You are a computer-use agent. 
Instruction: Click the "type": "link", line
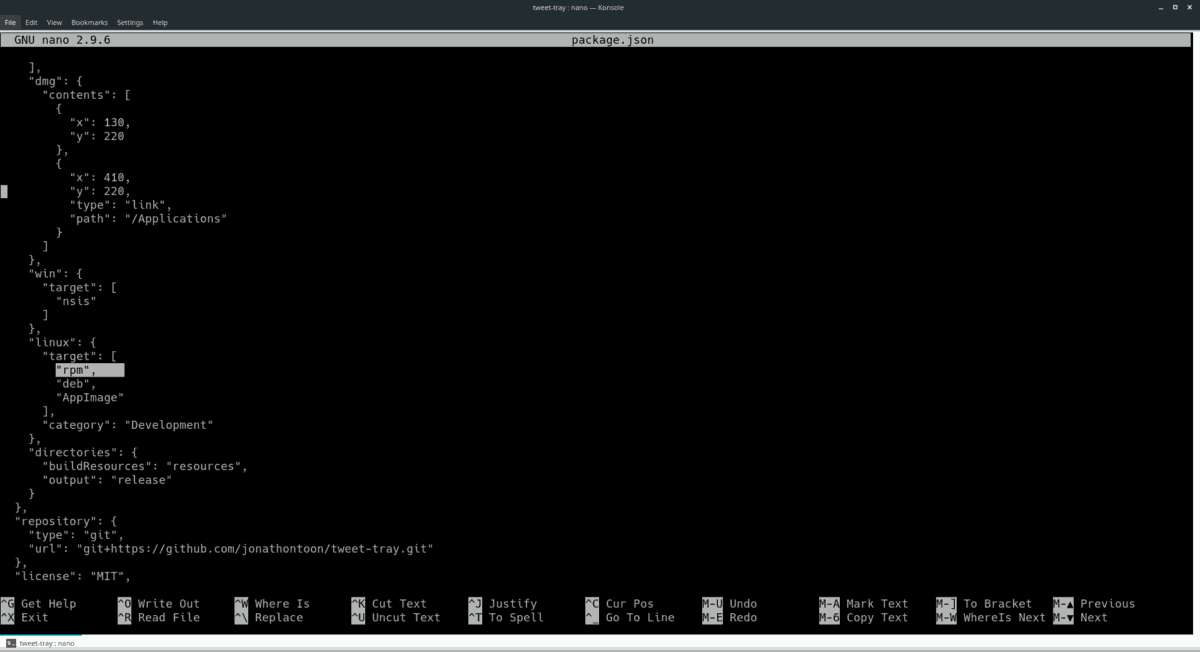click(121, 205)
